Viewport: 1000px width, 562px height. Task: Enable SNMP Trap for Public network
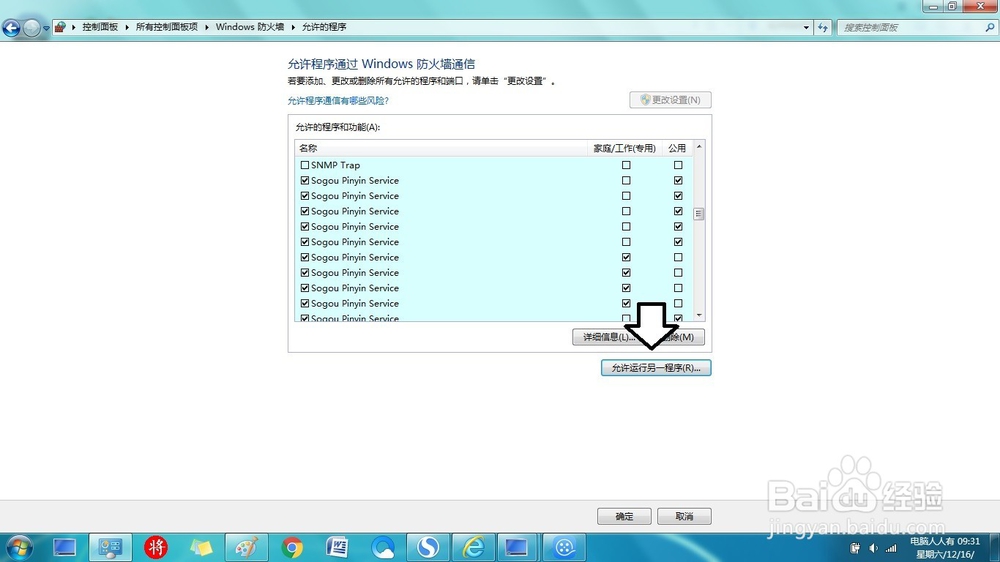[678, 165]
